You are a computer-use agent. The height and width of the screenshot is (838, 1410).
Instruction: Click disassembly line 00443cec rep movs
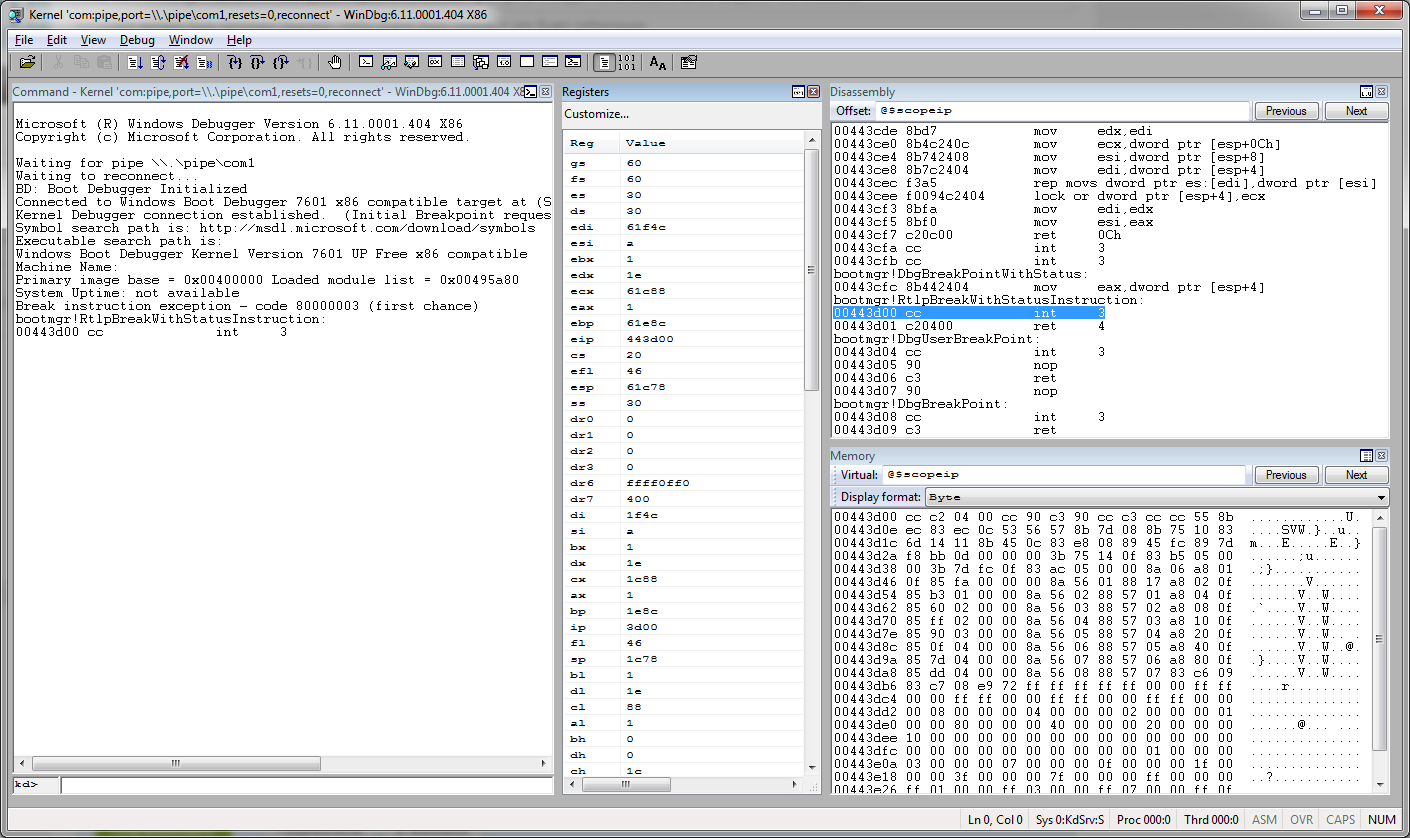click(1105, 183)
